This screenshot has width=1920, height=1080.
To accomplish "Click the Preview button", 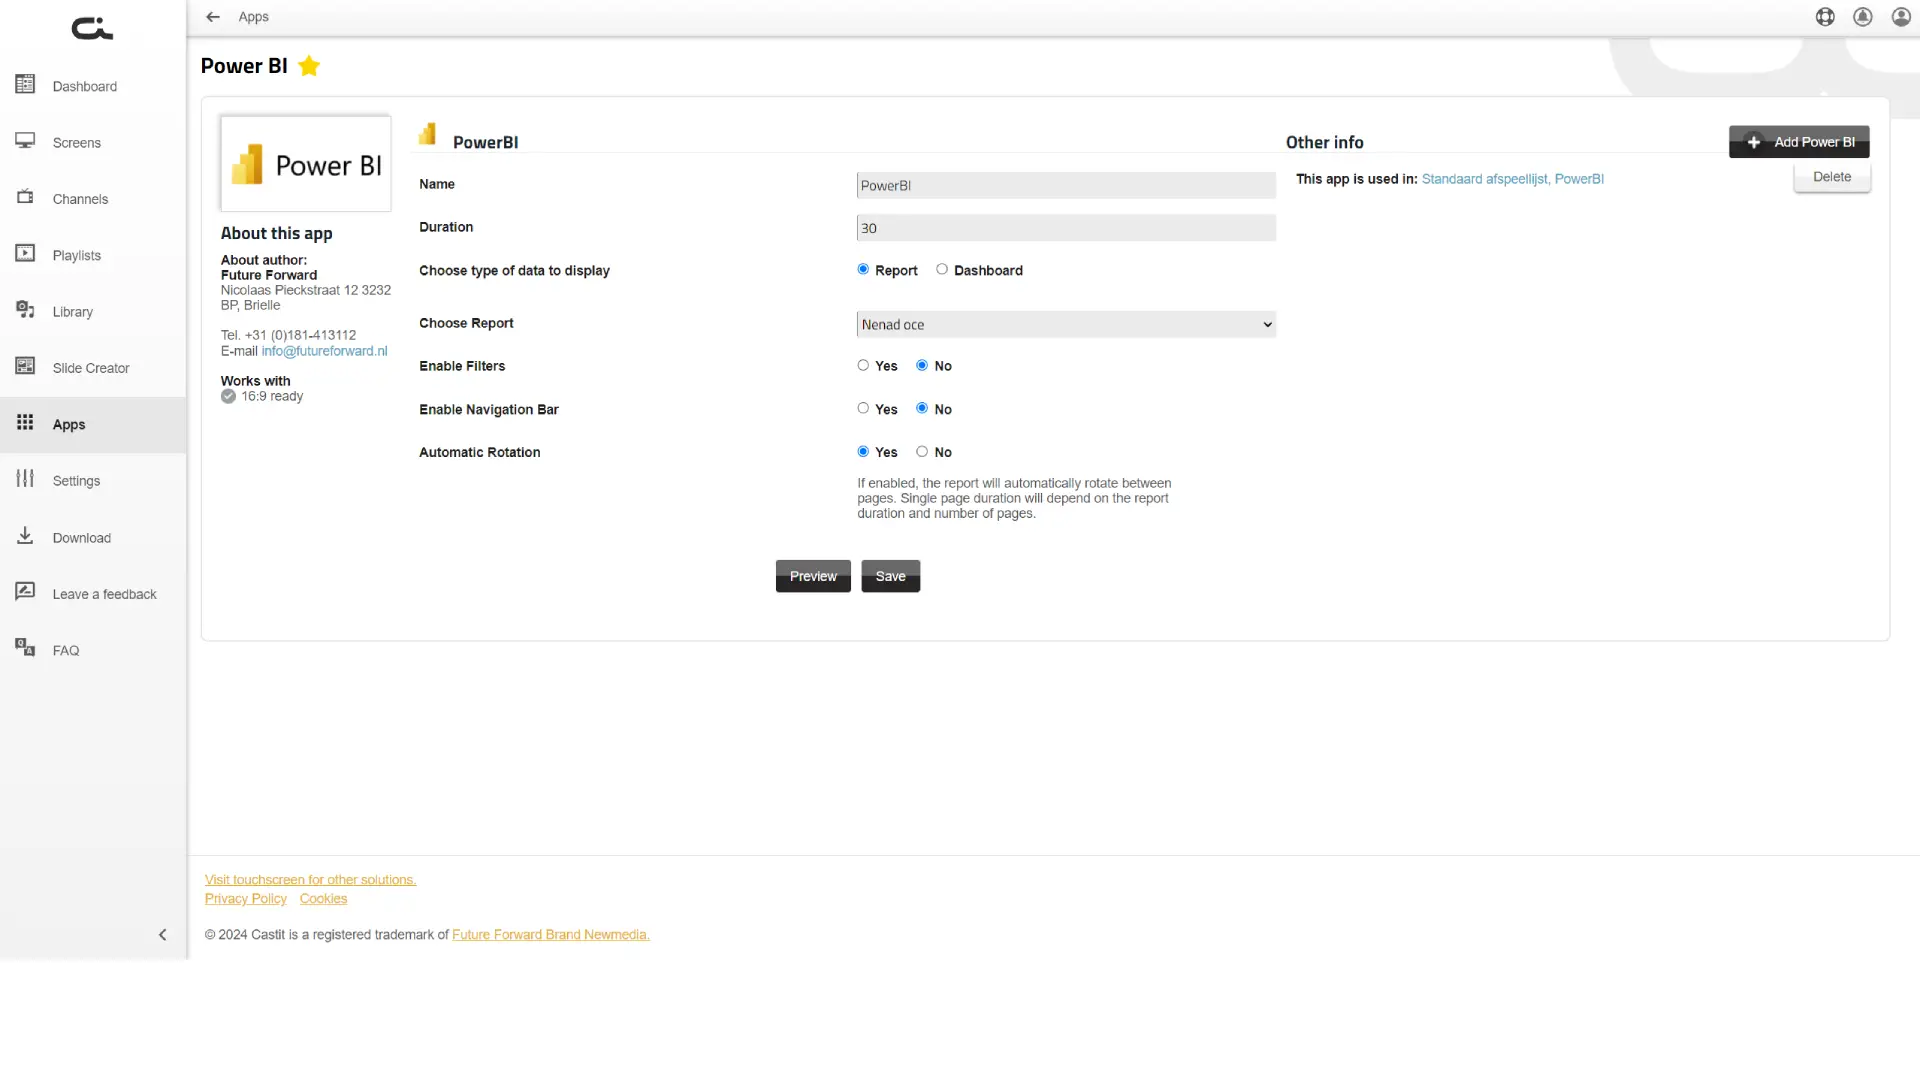I will [813, 576].
